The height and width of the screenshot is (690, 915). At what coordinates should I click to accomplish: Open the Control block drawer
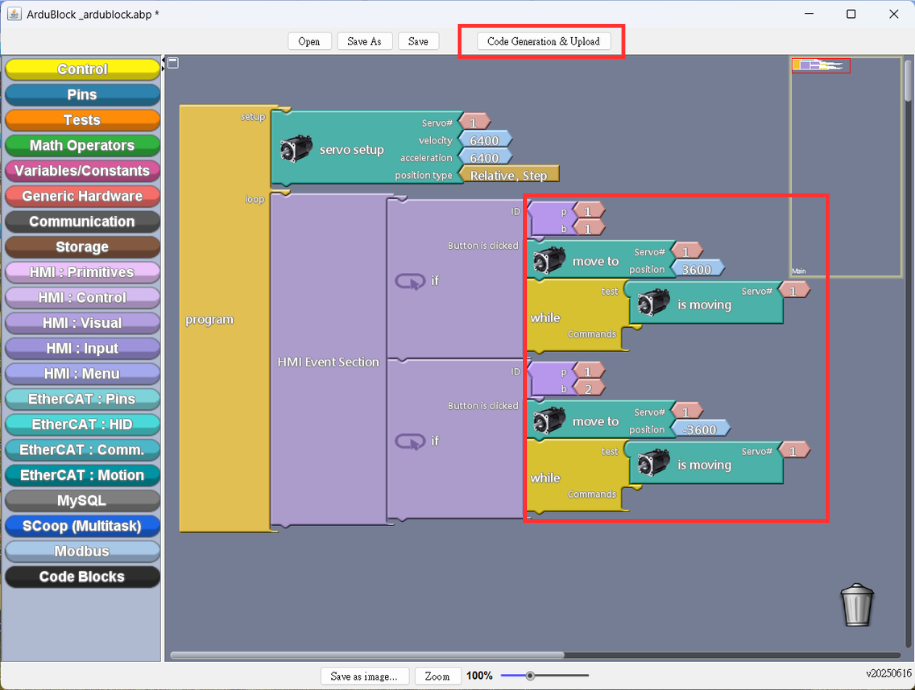coord(82,69)
